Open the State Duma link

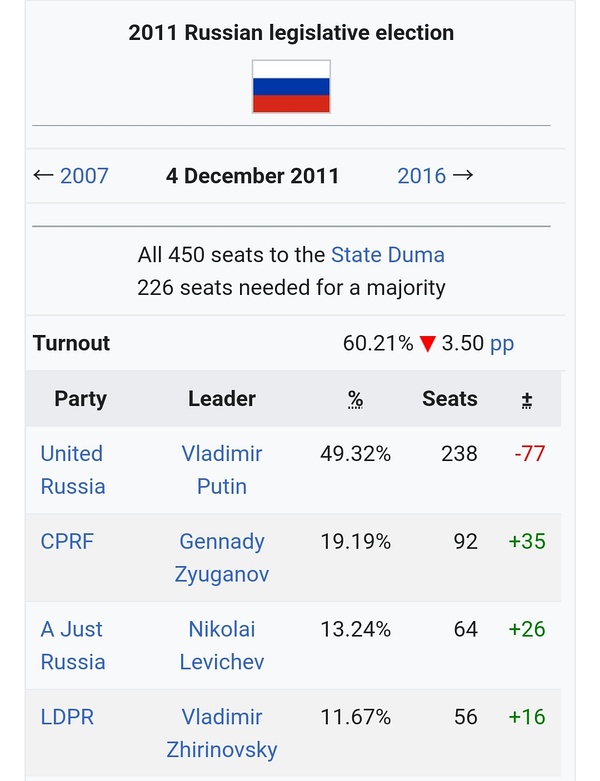pos(388,255)
